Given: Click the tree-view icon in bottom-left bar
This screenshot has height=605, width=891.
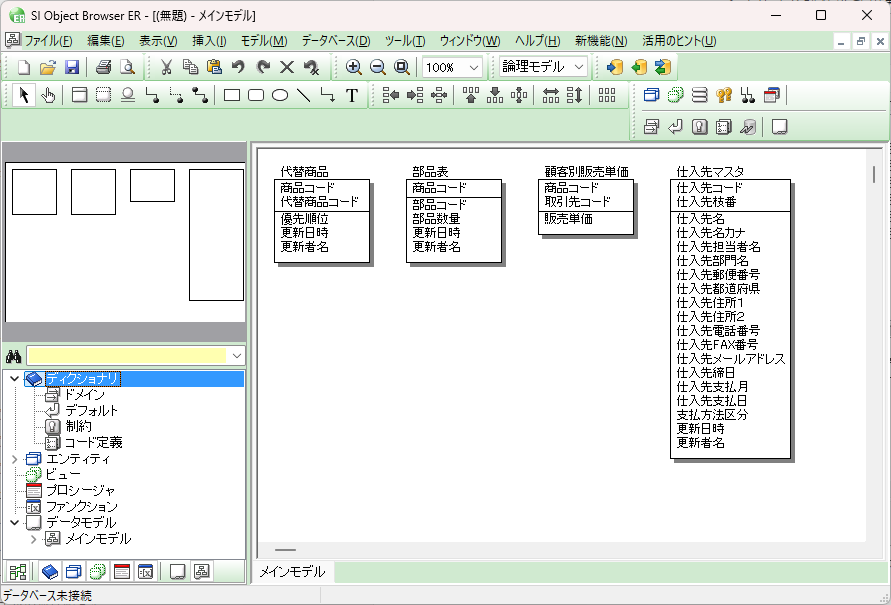Looking at the screenshot, I should coord(18,571).
